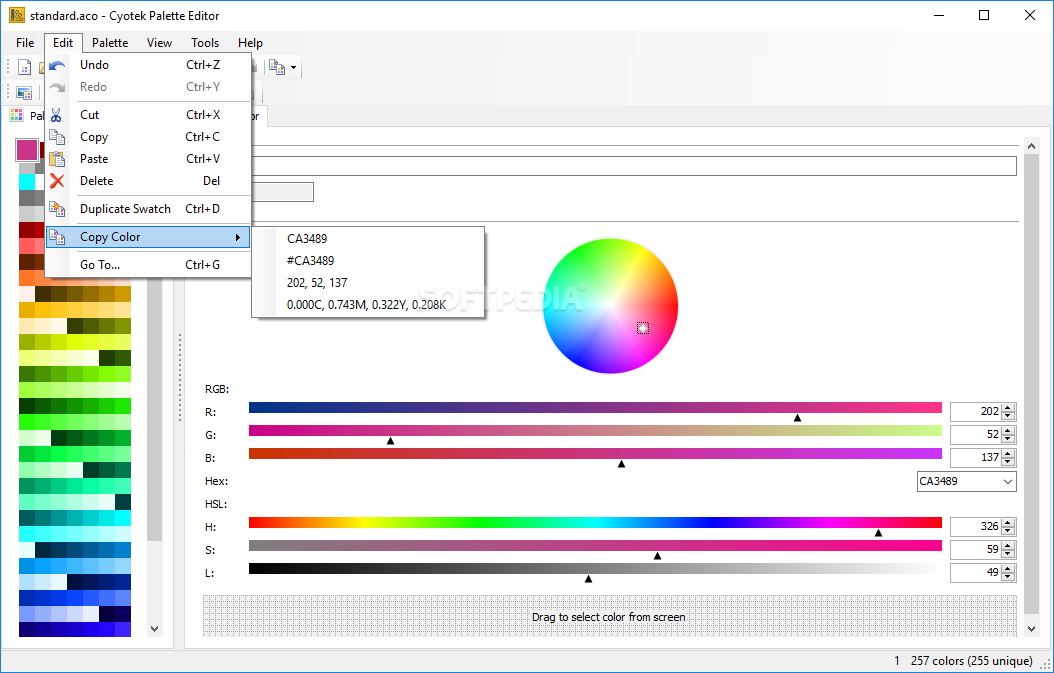The height and width of the screenshot is (673, 1054).
Task: Click the center of the color wheel
Action: (610, 306)
